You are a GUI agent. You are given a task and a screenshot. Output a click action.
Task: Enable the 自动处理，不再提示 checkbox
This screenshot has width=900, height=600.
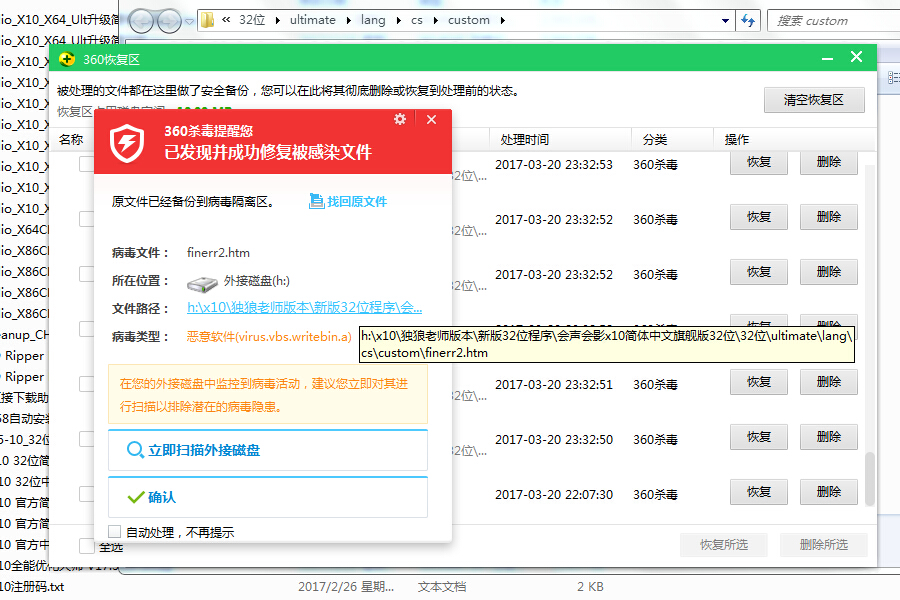(115, 532)
